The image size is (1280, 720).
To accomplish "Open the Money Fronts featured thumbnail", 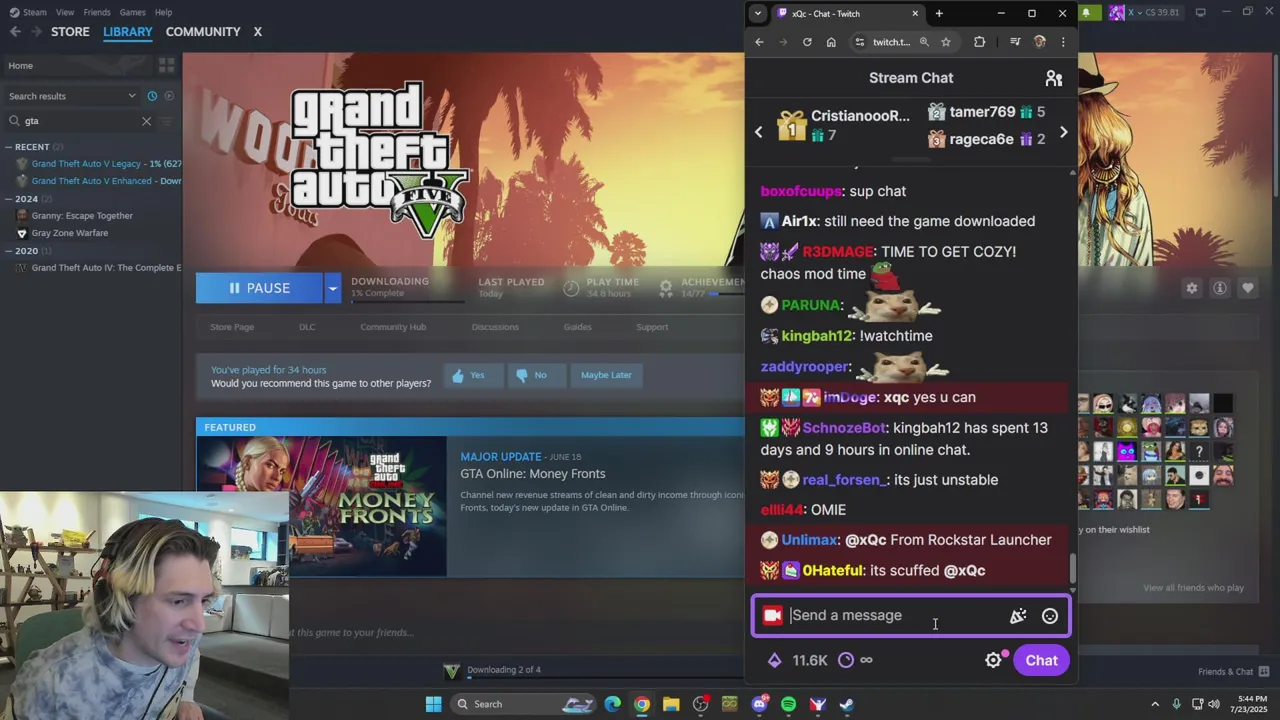I will tap(321, 506).
